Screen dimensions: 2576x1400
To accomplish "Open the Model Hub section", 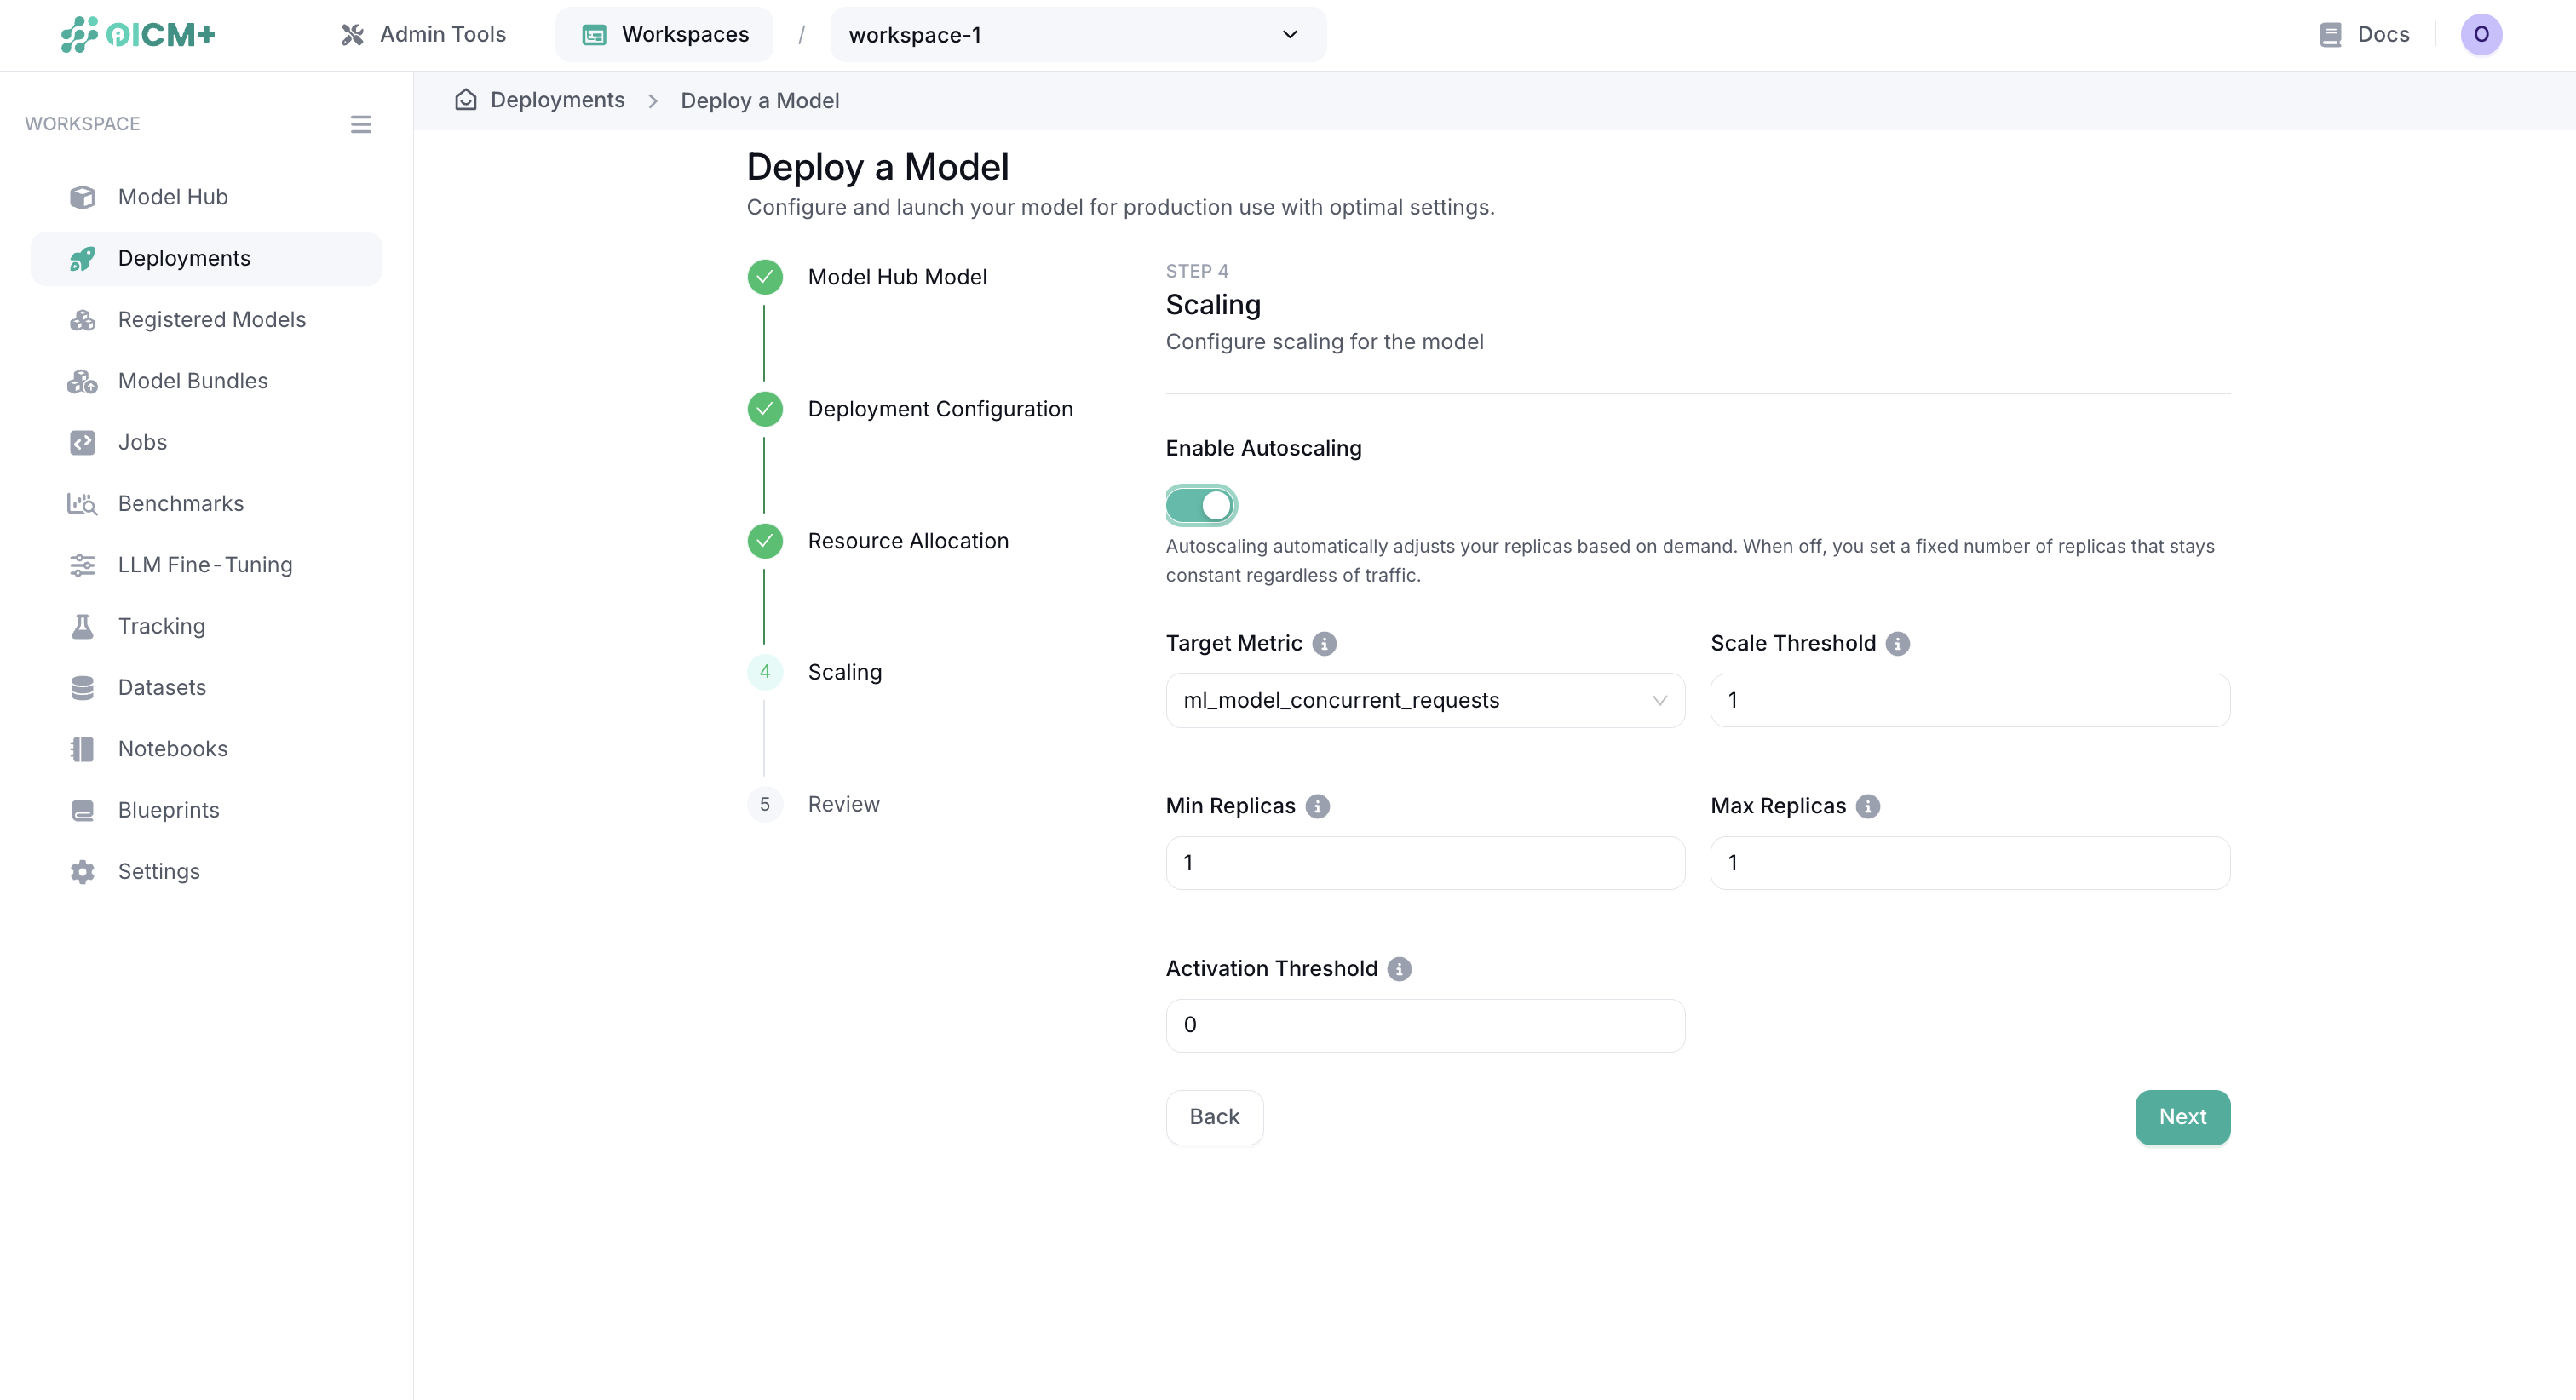I will [172, 196].
